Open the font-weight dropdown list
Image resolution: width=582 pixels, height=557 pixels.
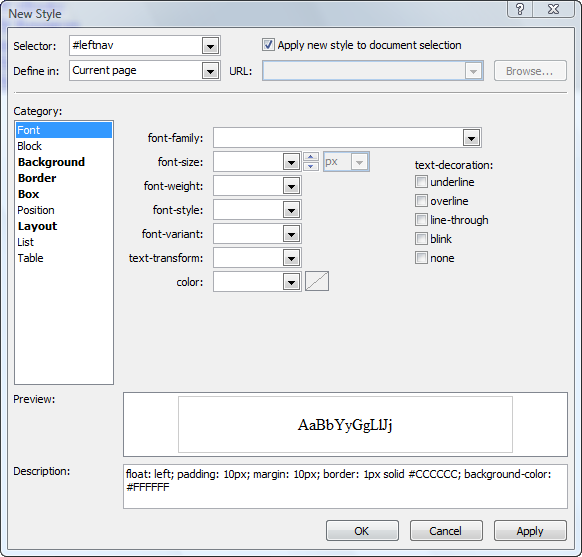291,186
